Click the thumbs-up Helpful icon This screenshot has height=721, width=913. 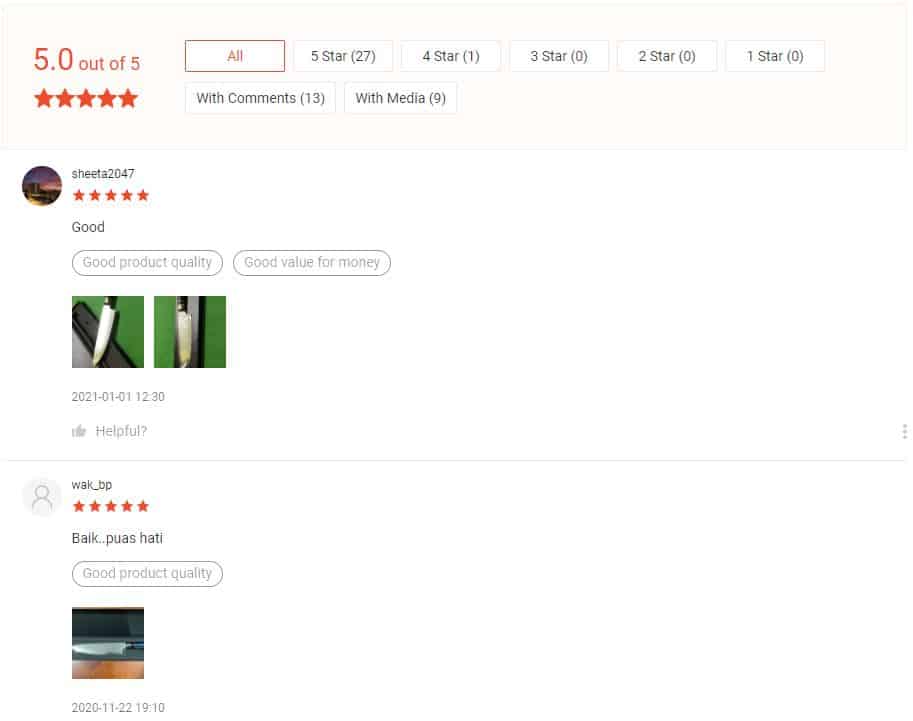coord(79,431)
